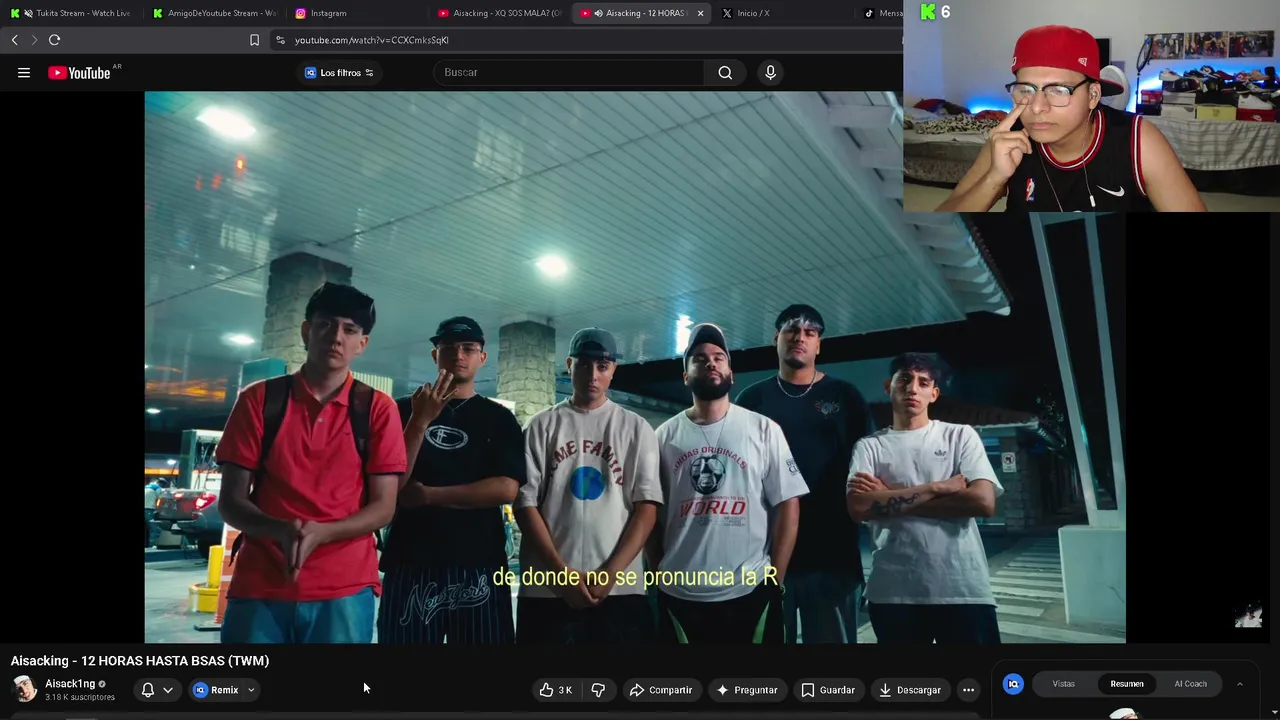Switch to the Inicio / X tab
This screenshot has width=1280, height=720.
(784, 13)
